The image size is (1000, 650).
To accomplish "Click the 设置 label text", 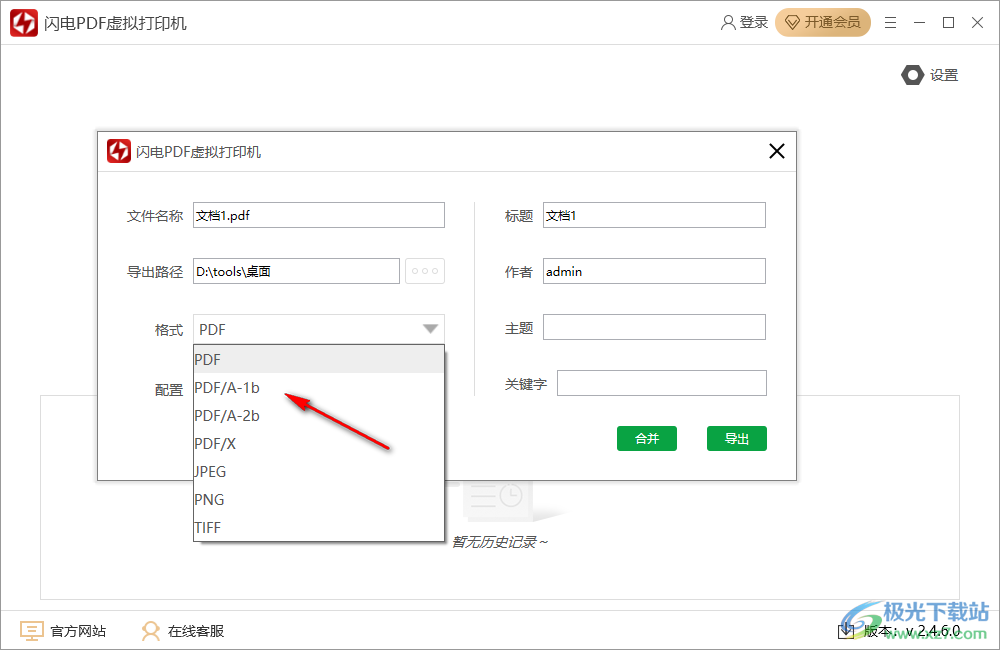I will click(x=944, y=75).
